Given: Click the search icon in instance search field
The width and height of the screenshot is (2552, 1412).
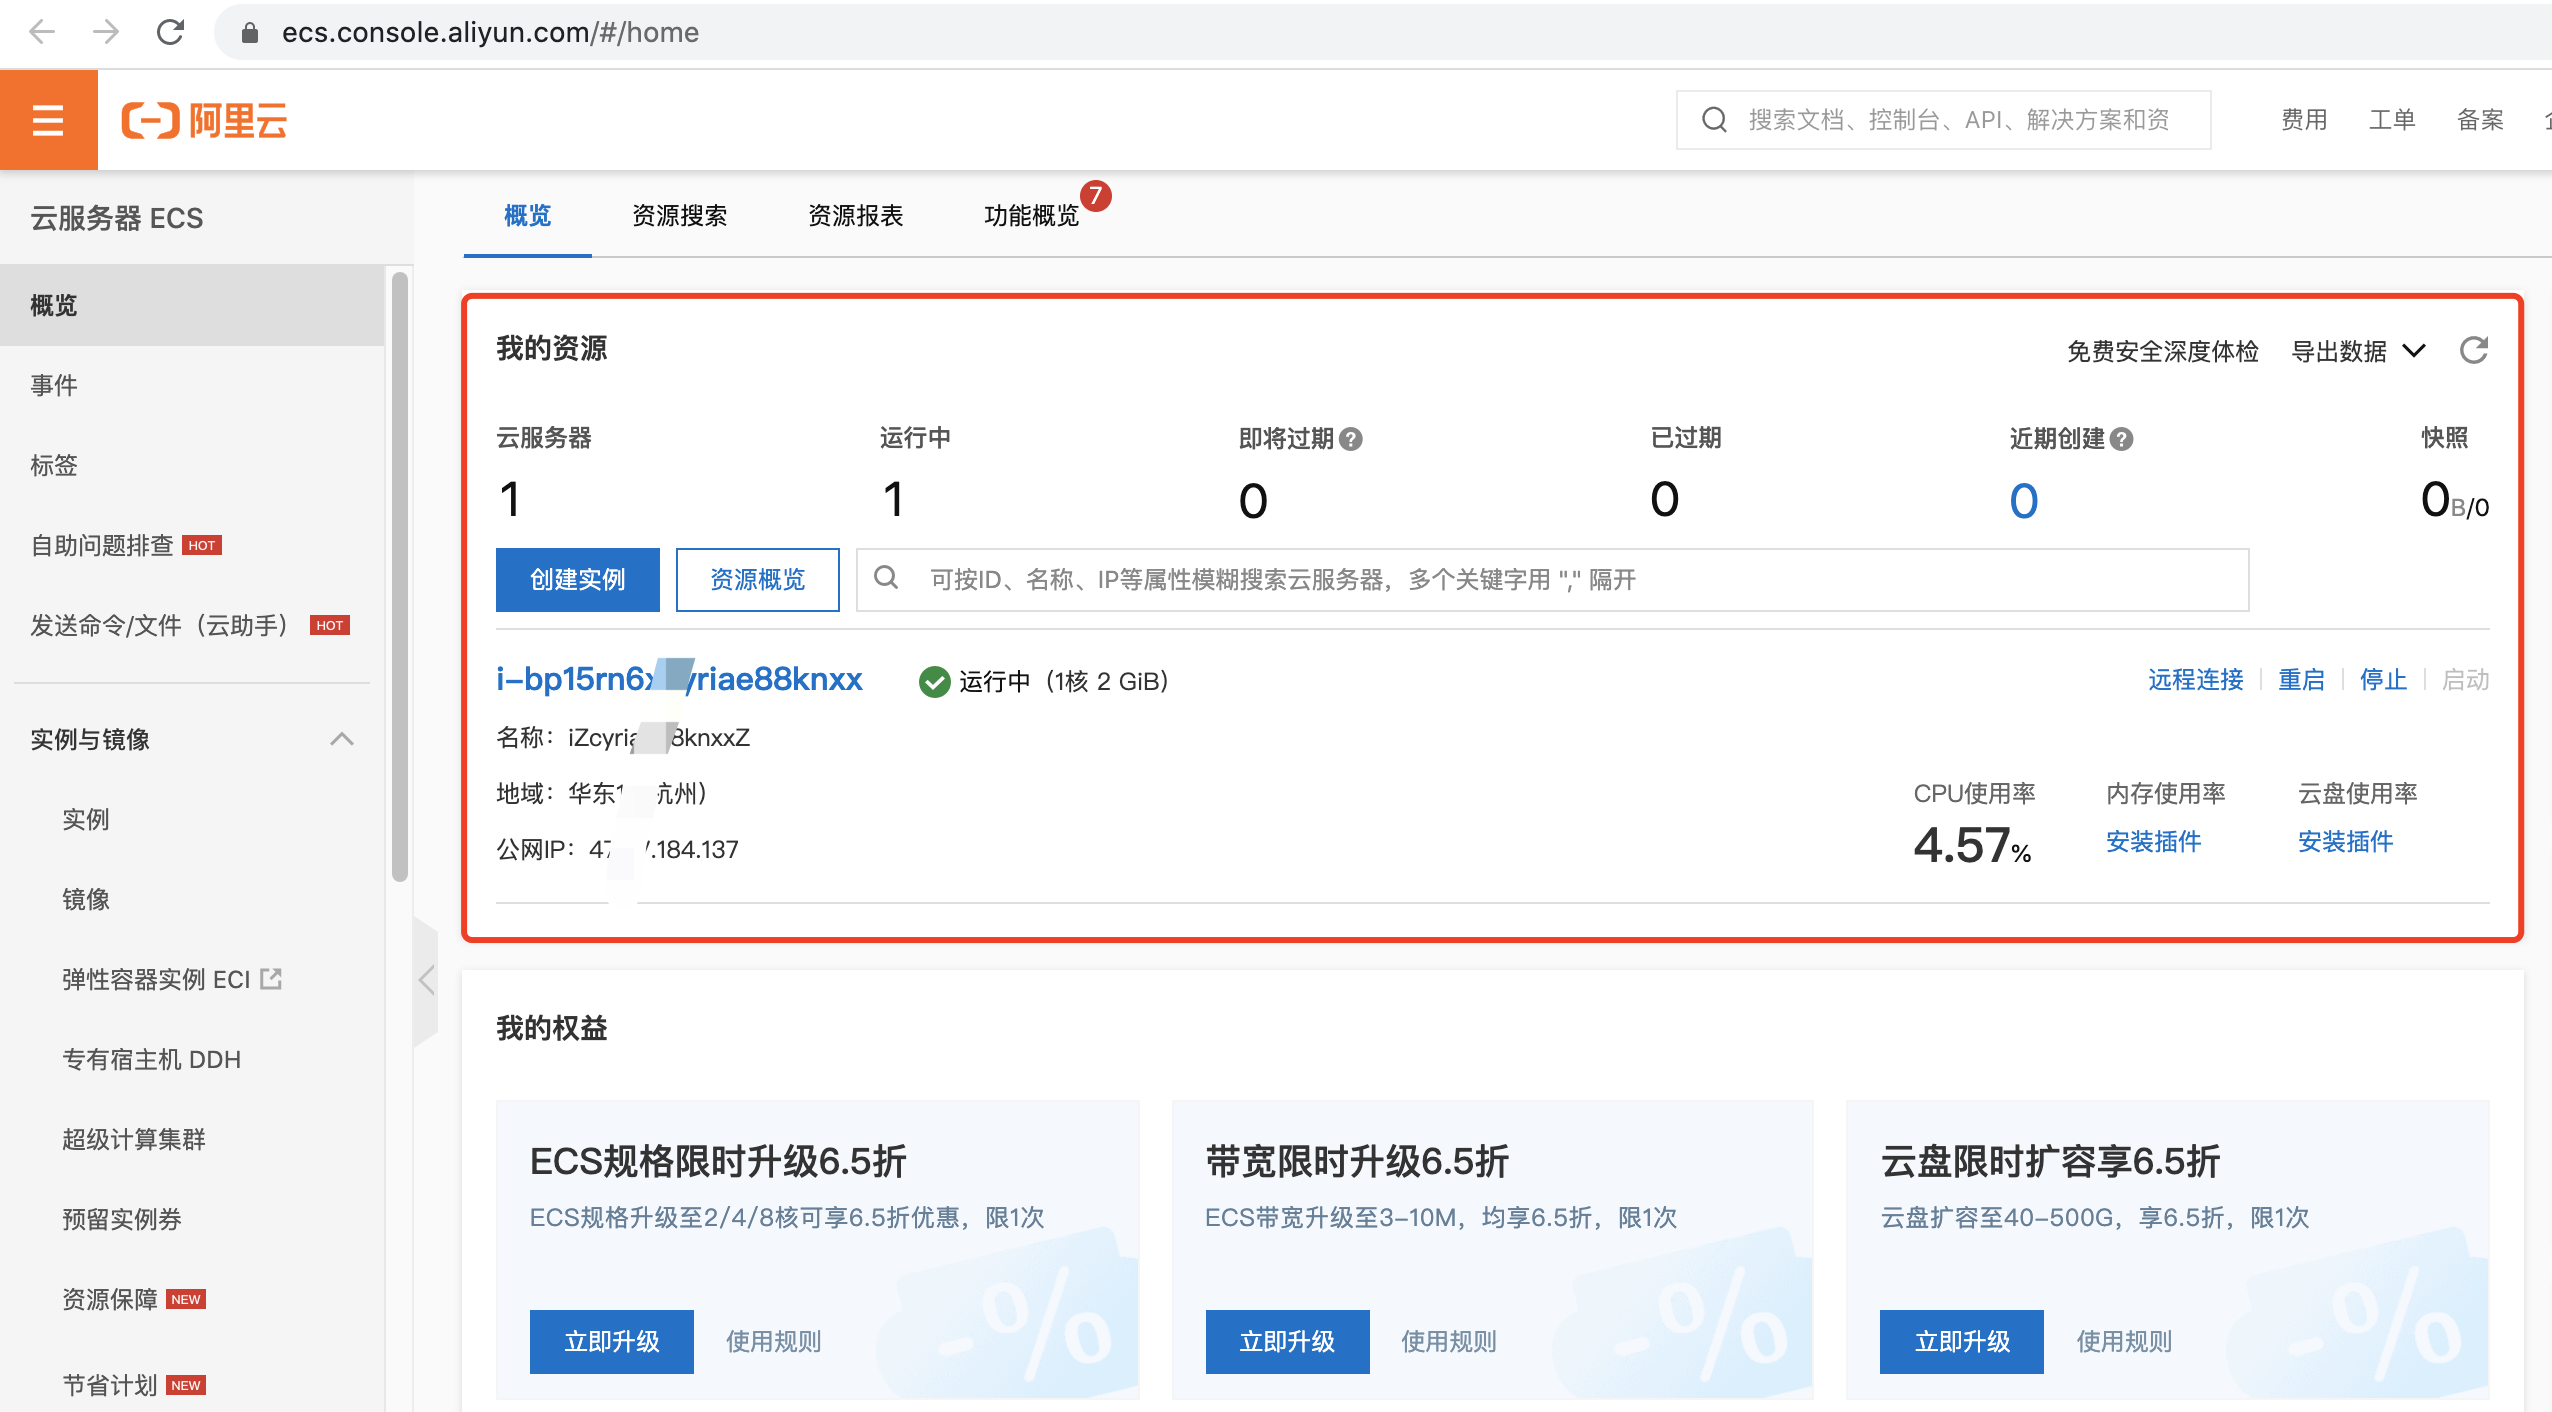Looking at the screenshot, I should coord(886,577).
